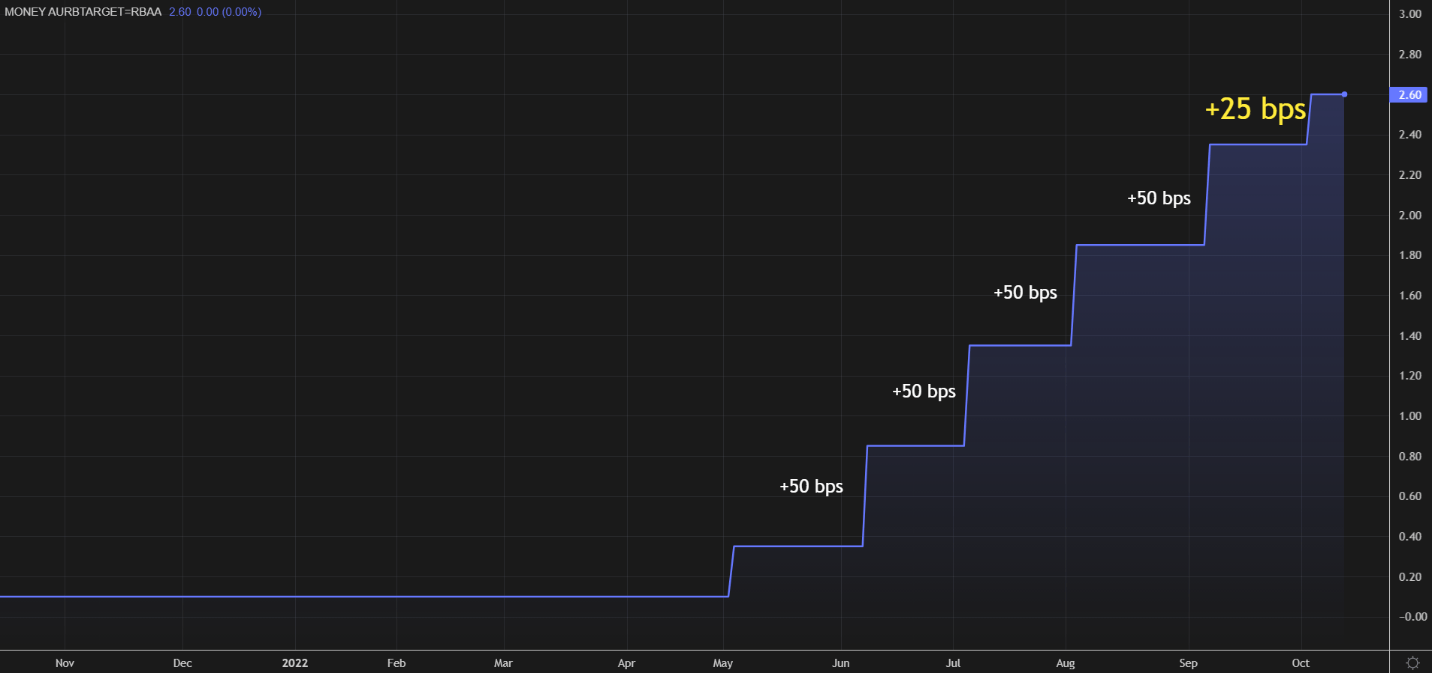This screenshot has width=1432, height=673.
Task: Click the Oct label on time axis
Action: point(1300,663)
